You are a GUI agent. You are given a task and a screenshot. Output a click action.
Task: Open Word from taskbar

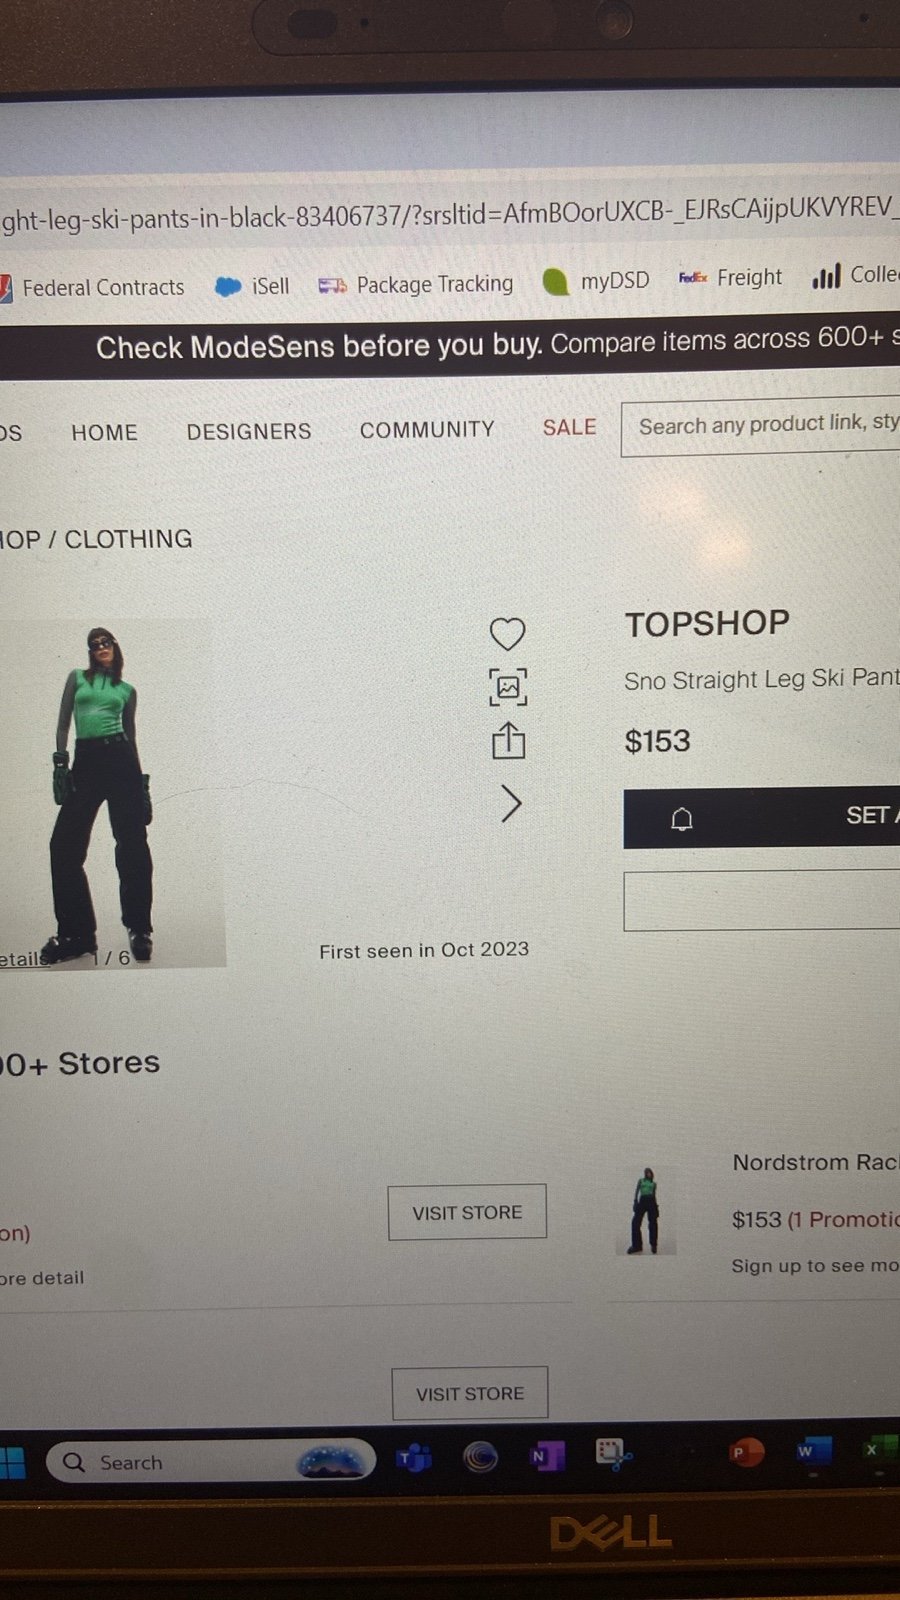click(810, 1450)
